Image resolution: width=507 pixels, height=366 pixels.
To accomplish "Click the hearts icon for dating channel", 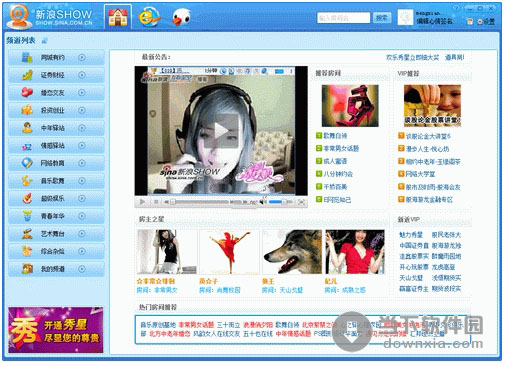I will pos(27,93).
